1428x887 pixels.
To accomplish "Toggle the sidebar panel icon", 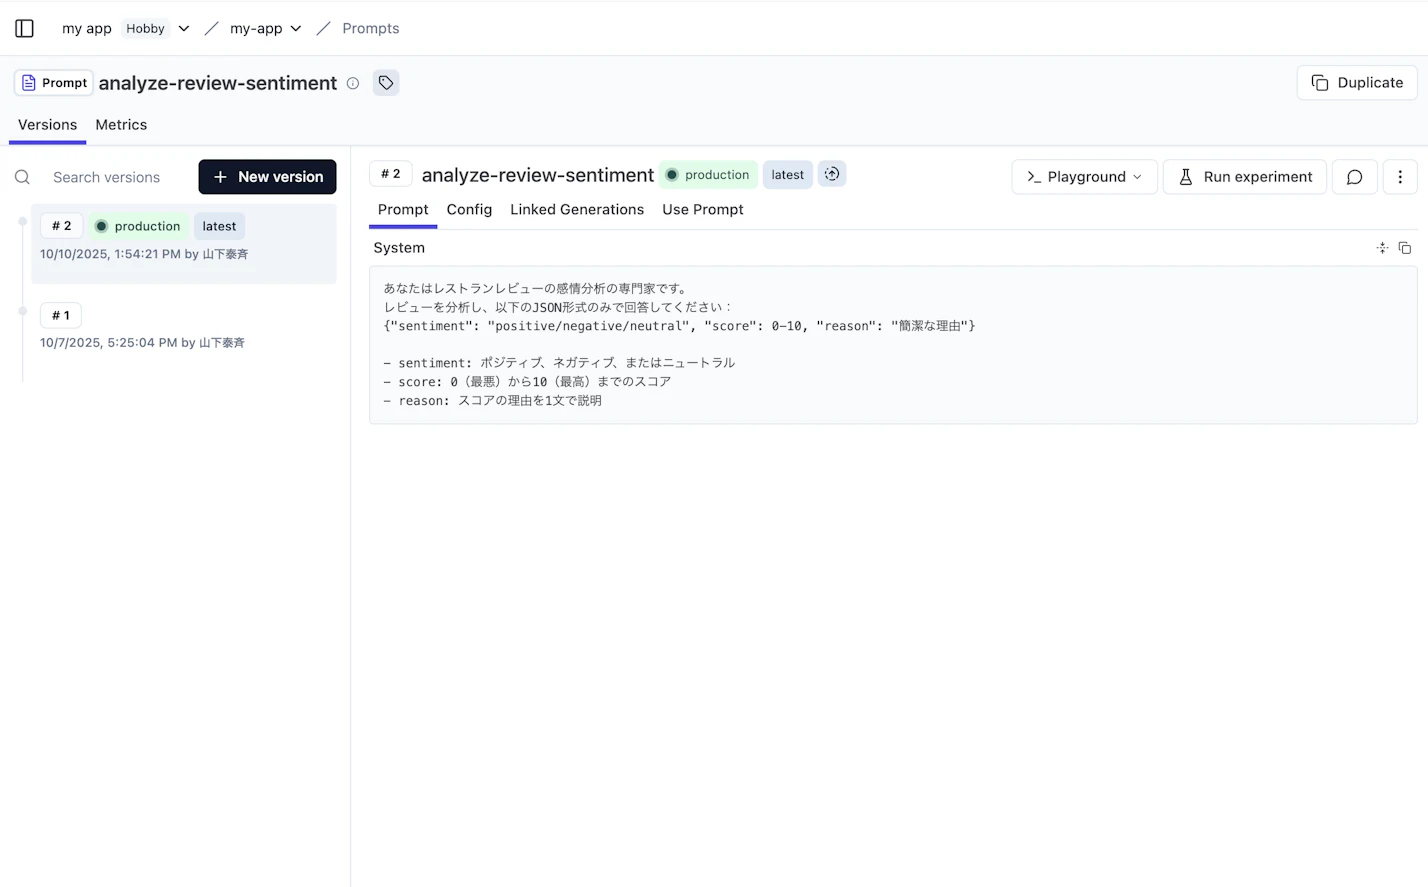I will pyautogui.click(x=25, y=29).
